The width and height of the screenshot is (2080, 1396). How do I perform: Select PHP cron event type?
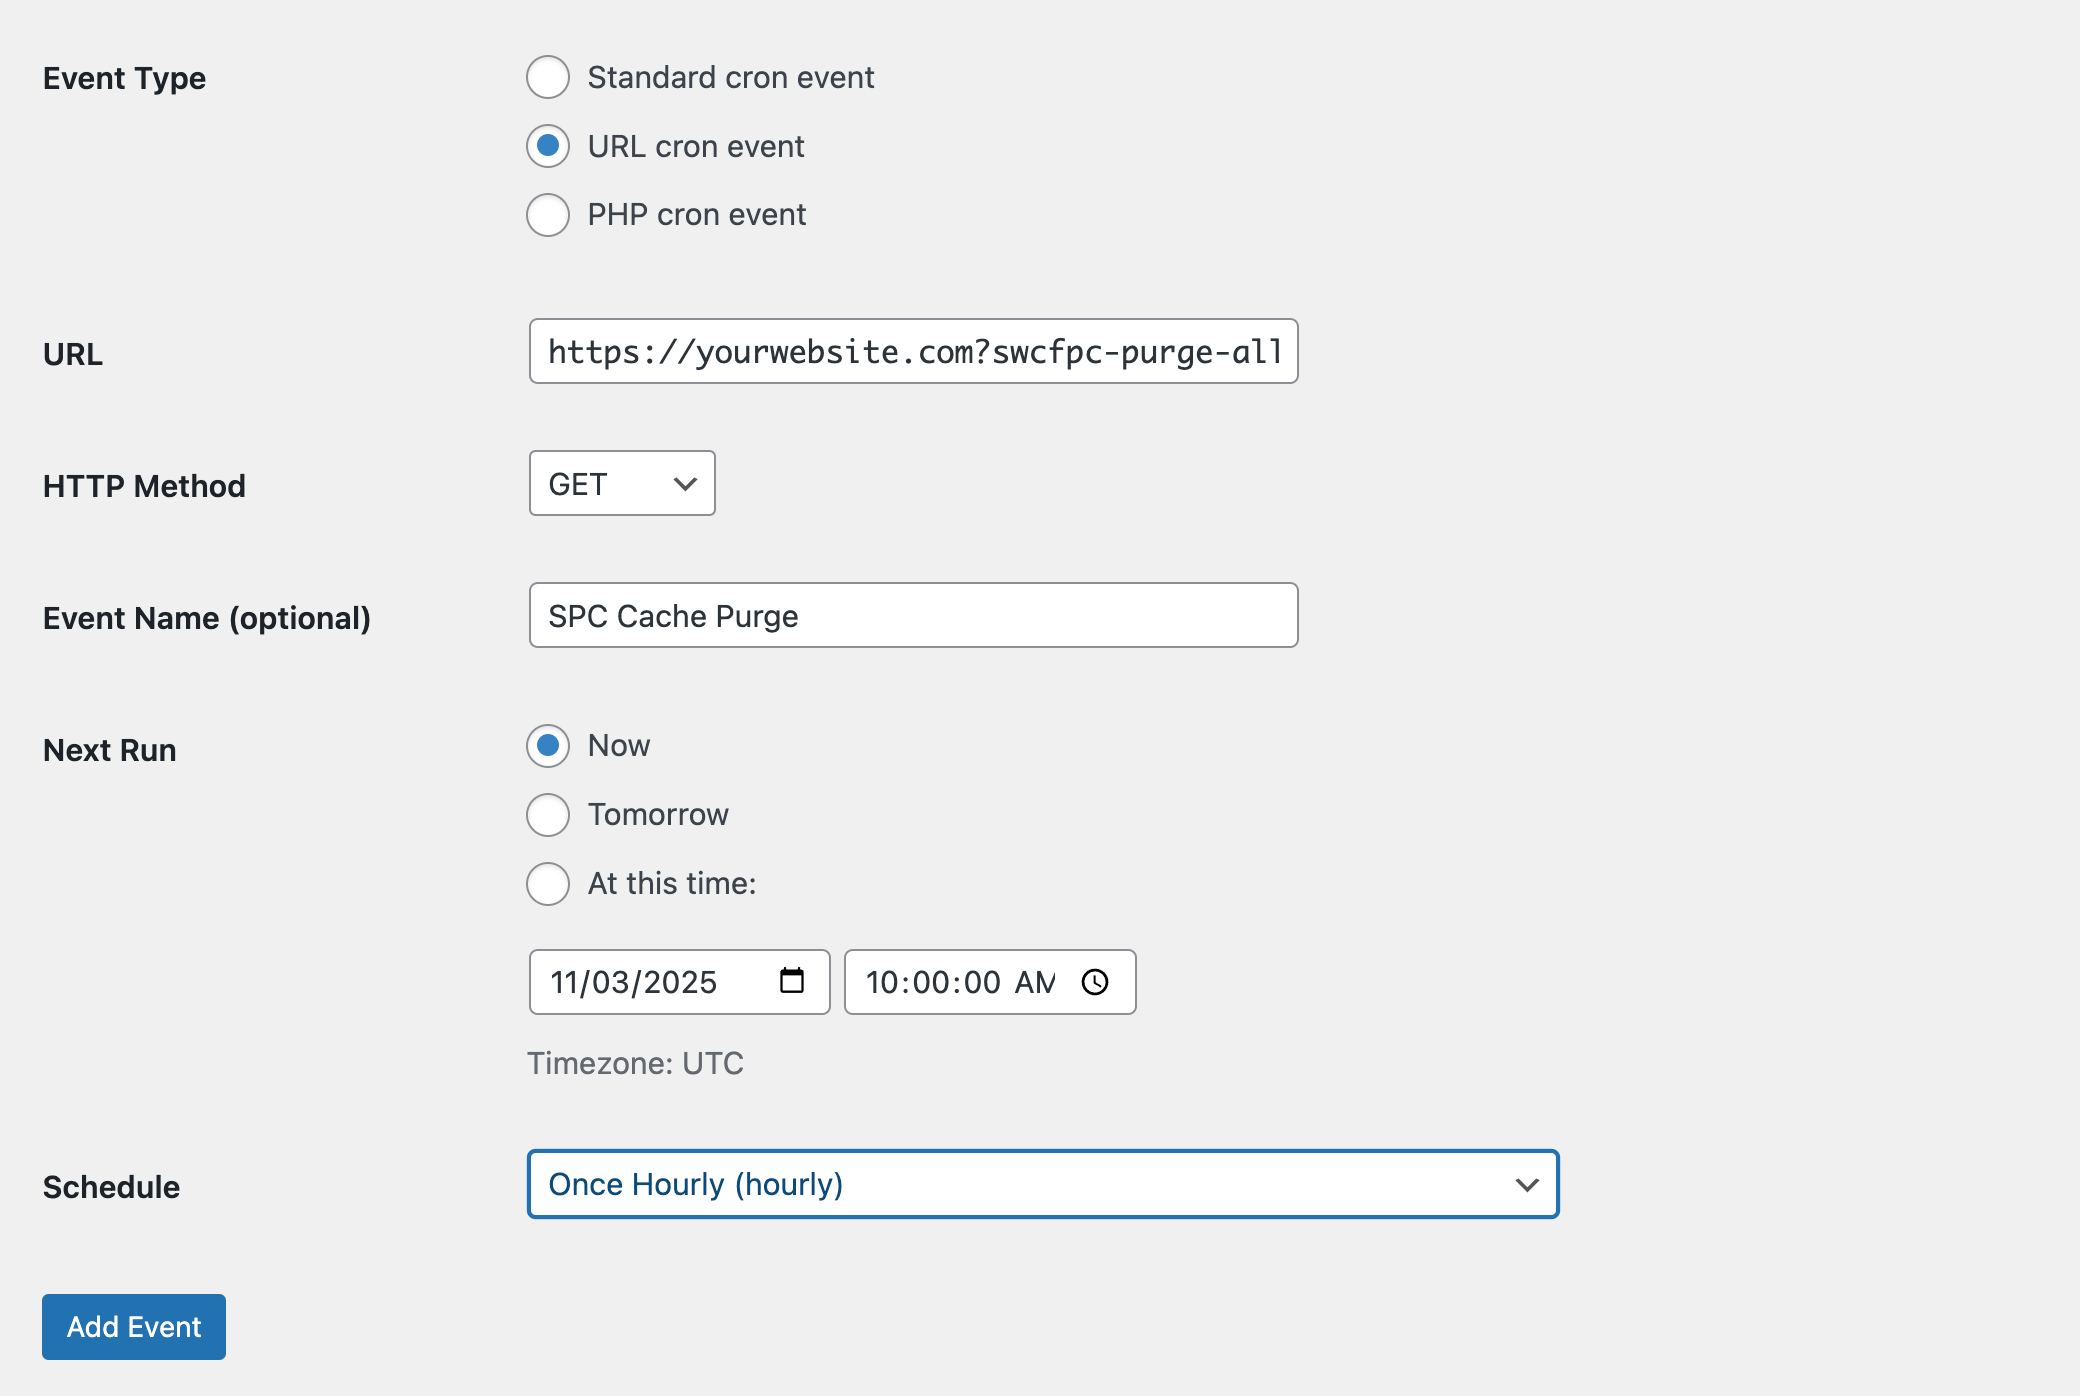(548, 215)
